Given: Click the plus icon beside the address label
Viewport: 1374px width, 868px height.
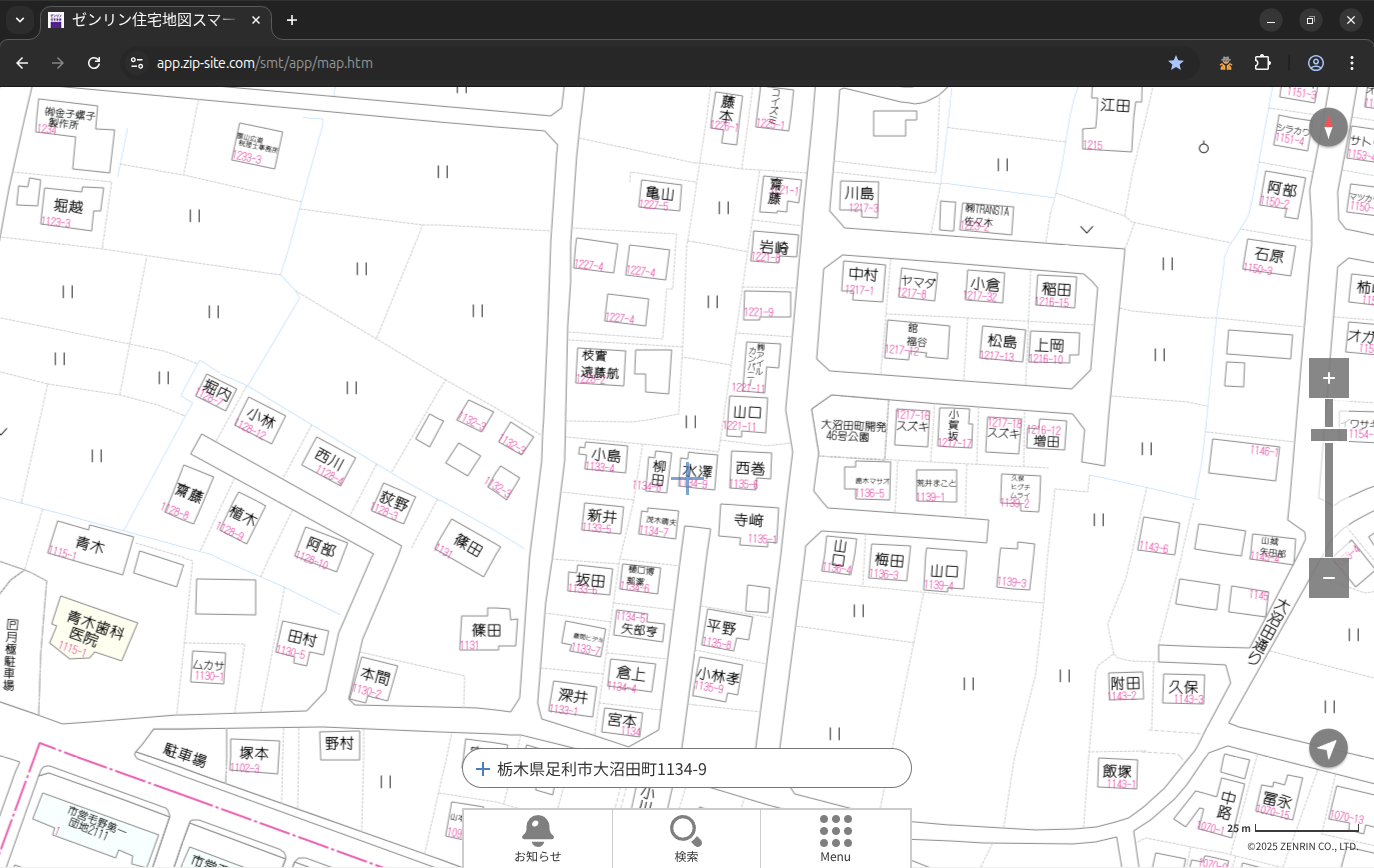Looking at the screenshot, I should pos(483,769).
